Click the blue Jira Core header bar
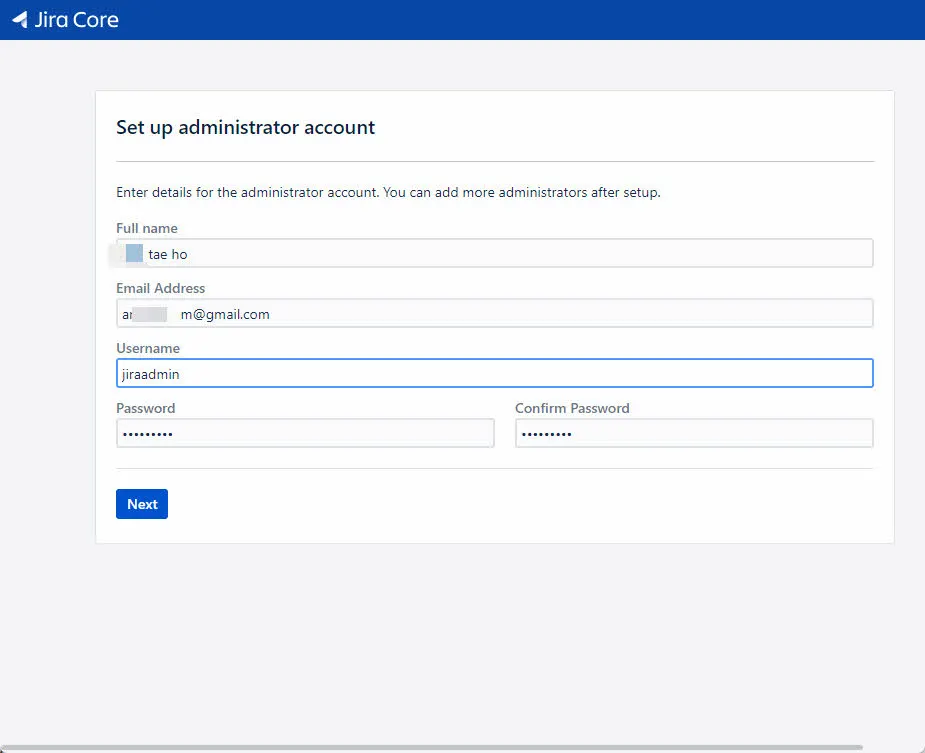Viewport: 925px width, 753px height. click(x=460, y=19)
